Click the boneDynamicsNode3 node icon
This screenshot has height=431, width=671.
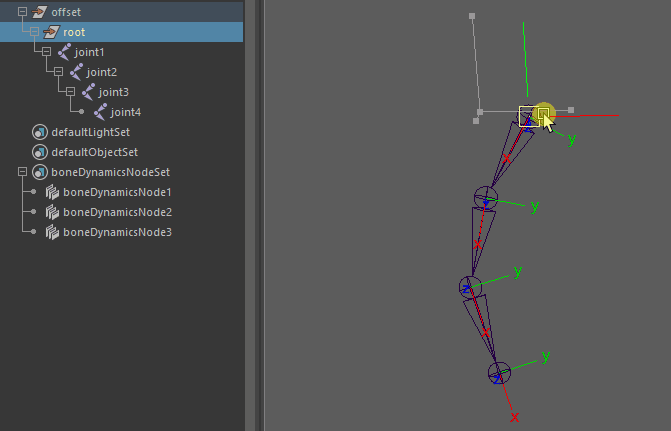coord(52,232)
